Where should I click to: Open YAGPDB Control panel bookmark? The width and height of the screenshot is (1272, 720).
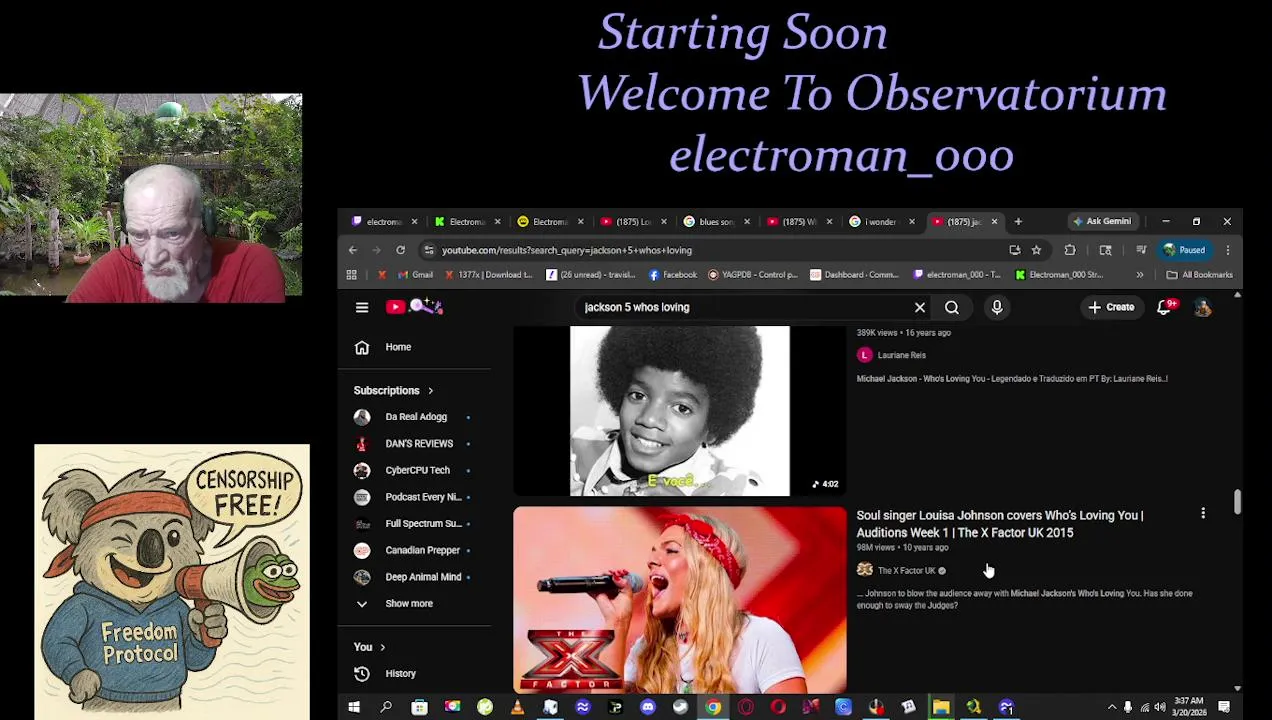point(753,275)
